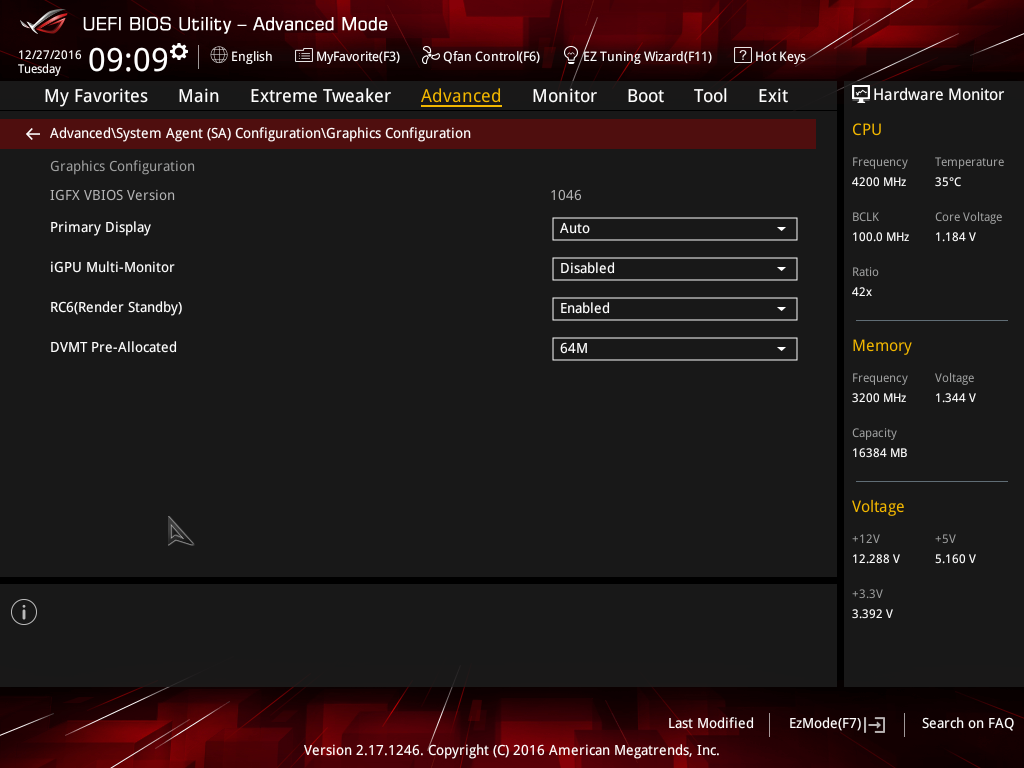This screenshot has height=768, width=1024.
Task: Click the Core Voltage value 1.184 V
Action: (x=955, y=236)
